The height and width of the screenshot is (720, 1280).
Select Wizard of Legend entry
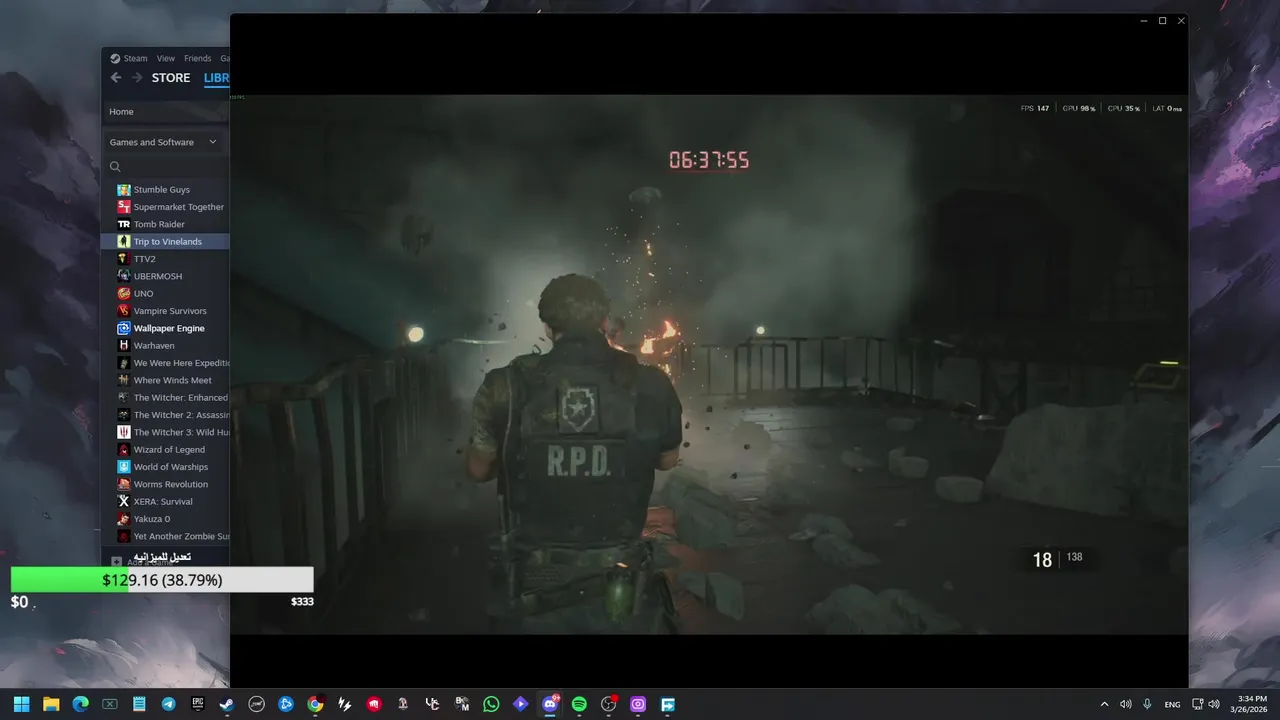pos(165,450)
